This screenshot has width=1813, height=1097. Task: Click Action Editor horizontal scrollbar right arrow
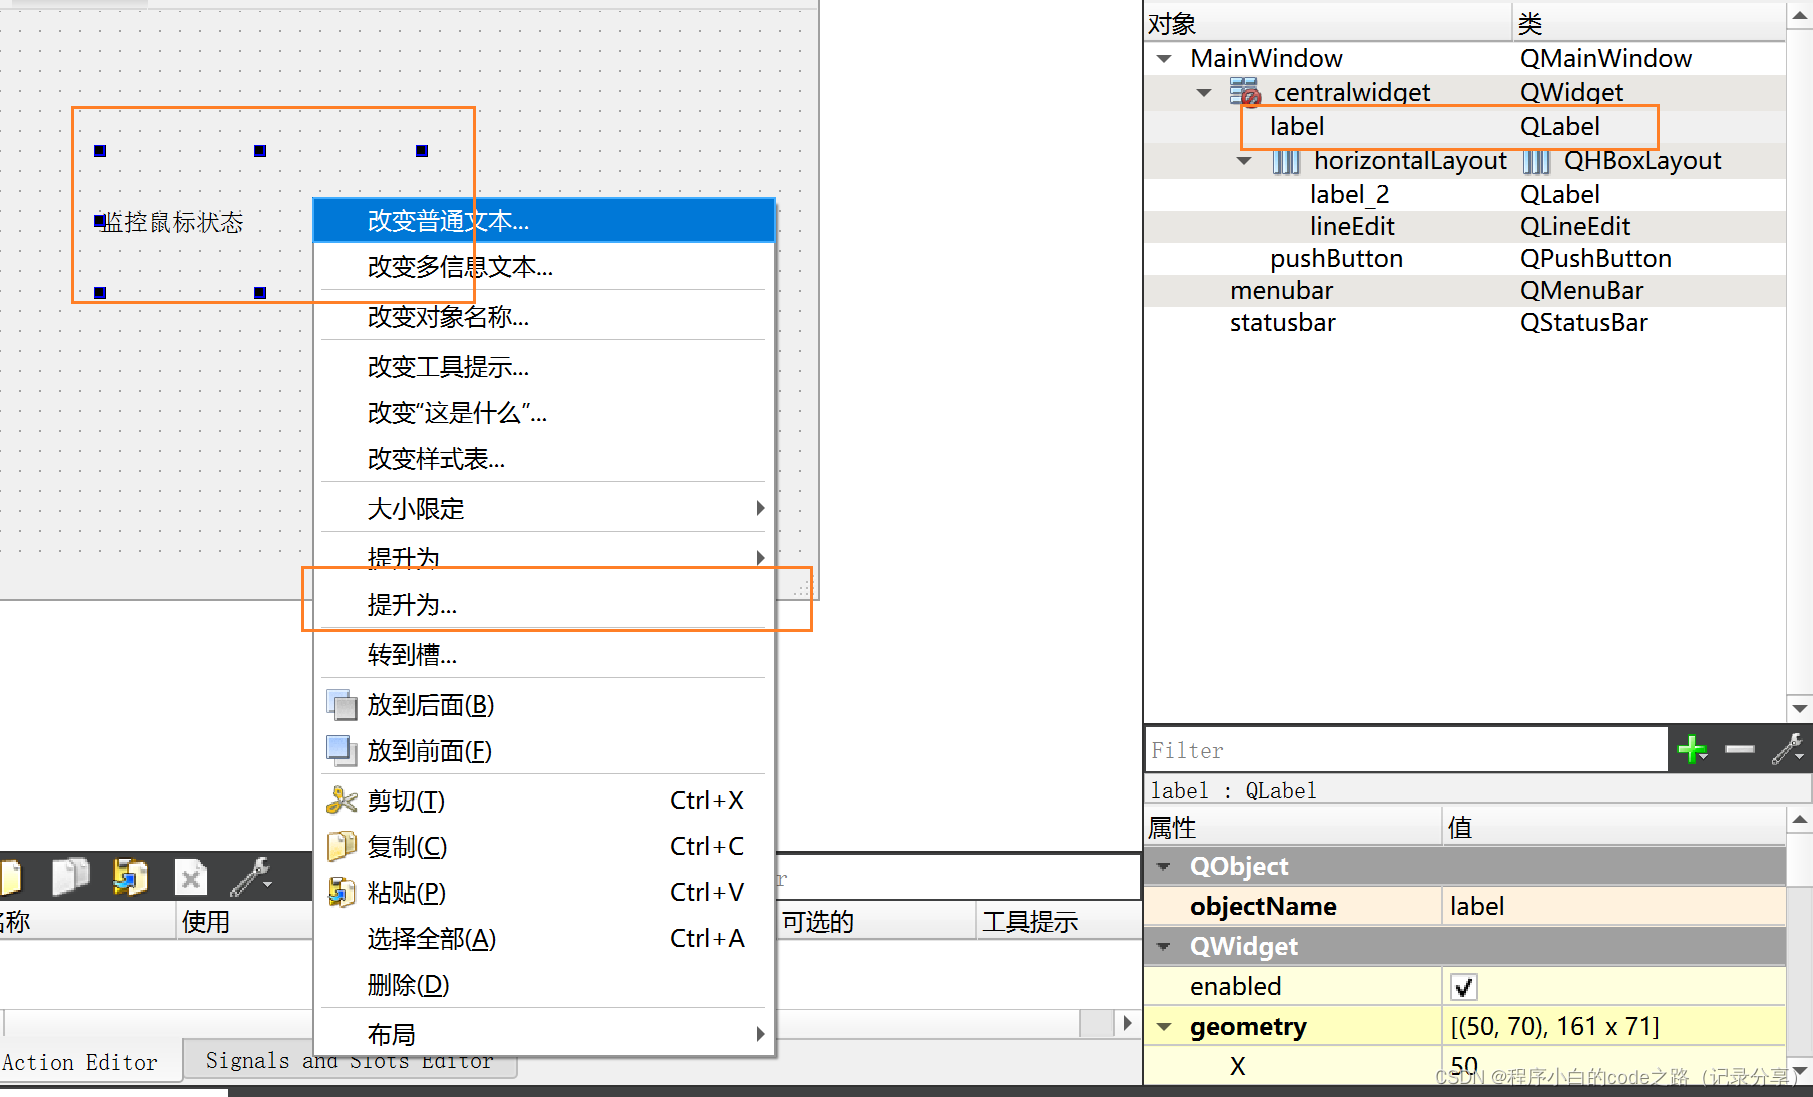point(1128,1023)
